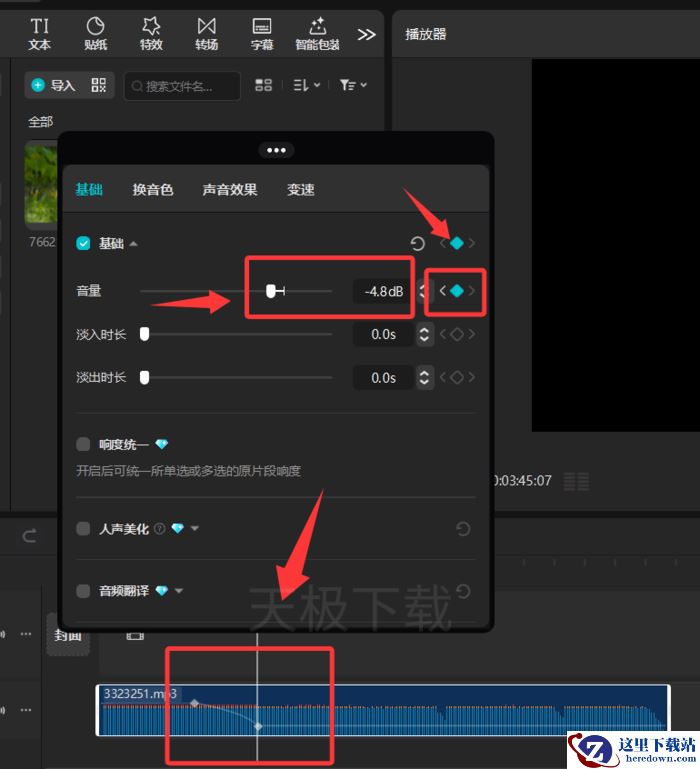
Task: Select the green video thumbnail in media bin
Action: [41, 184]
